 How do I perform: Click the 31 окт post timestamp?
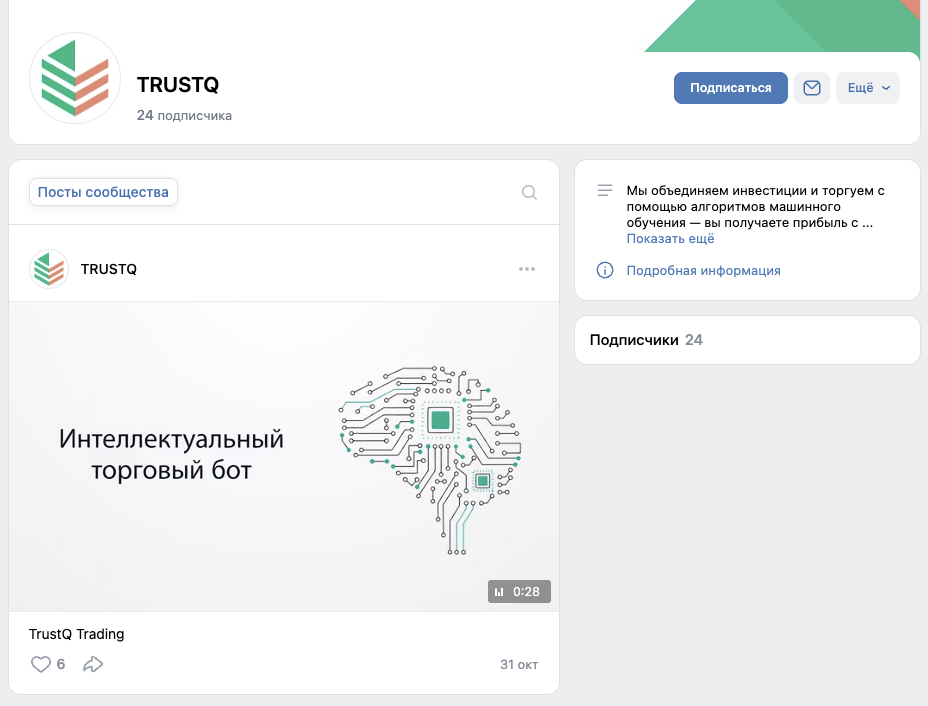coord(519,664)
